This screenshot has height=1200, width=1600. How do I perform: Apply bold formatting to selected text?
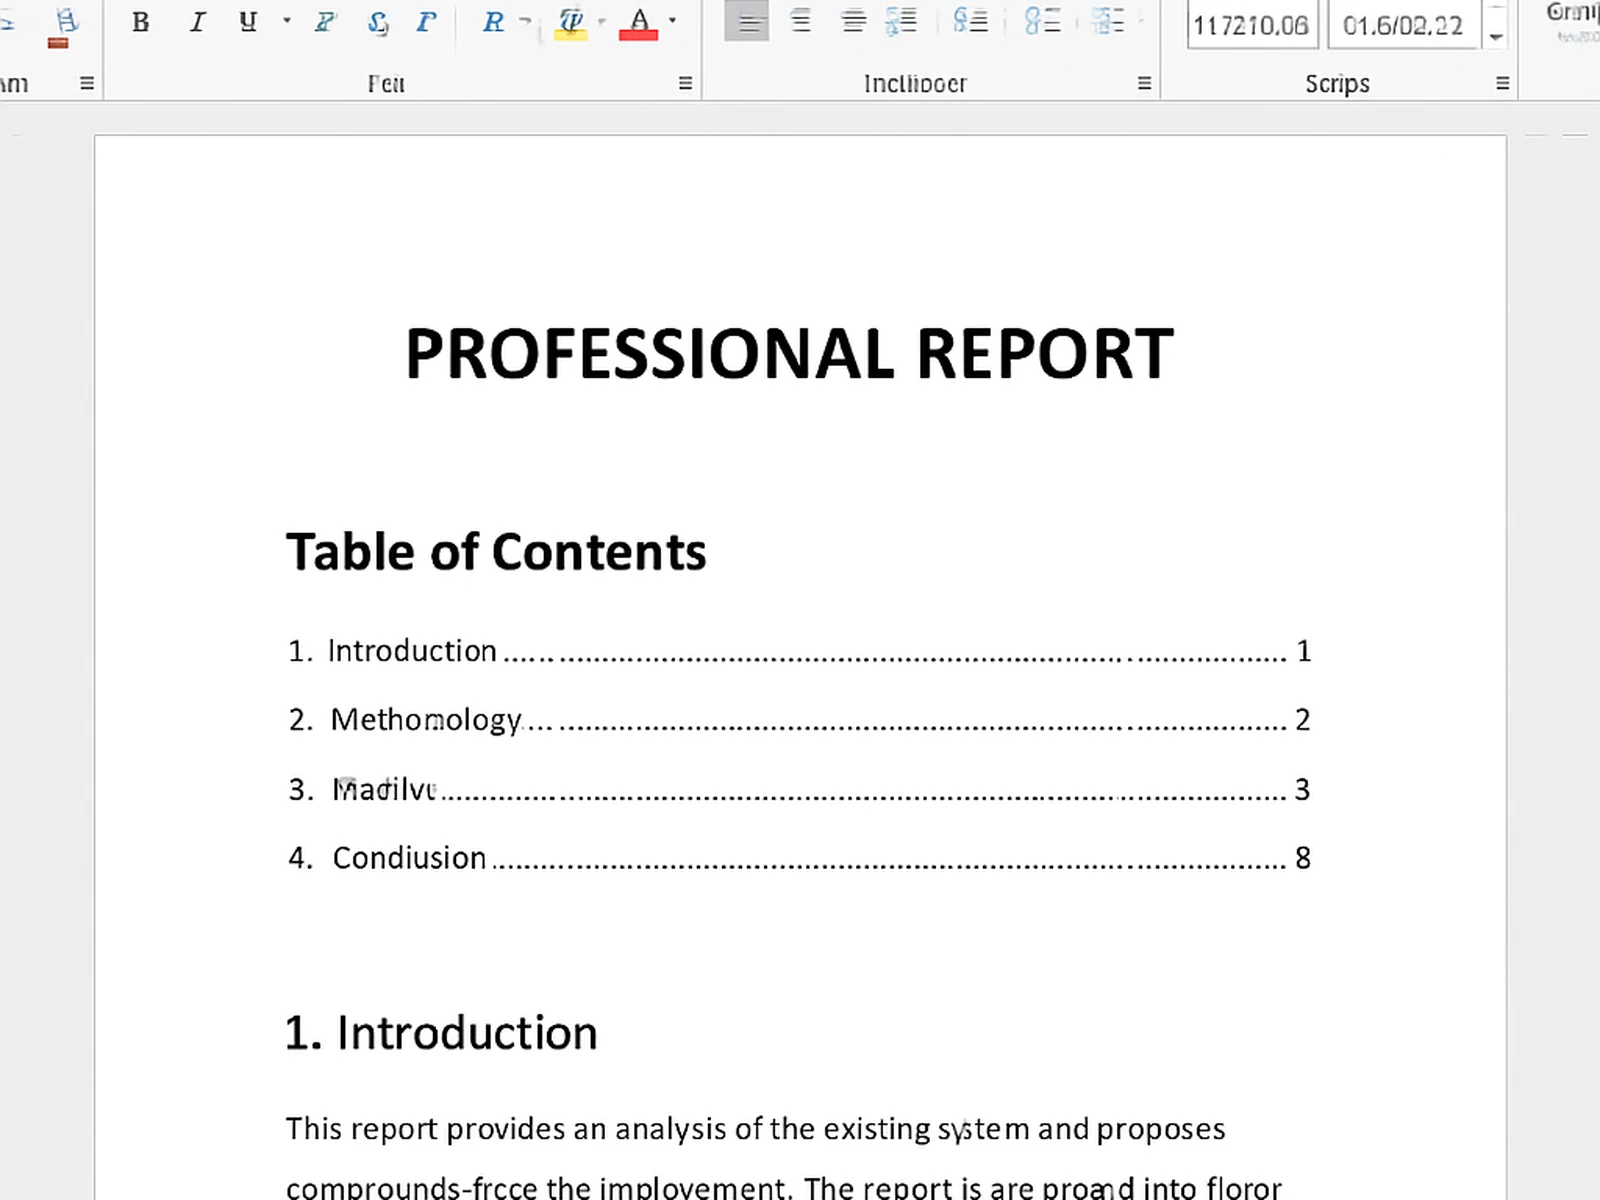tap(140, 22)
